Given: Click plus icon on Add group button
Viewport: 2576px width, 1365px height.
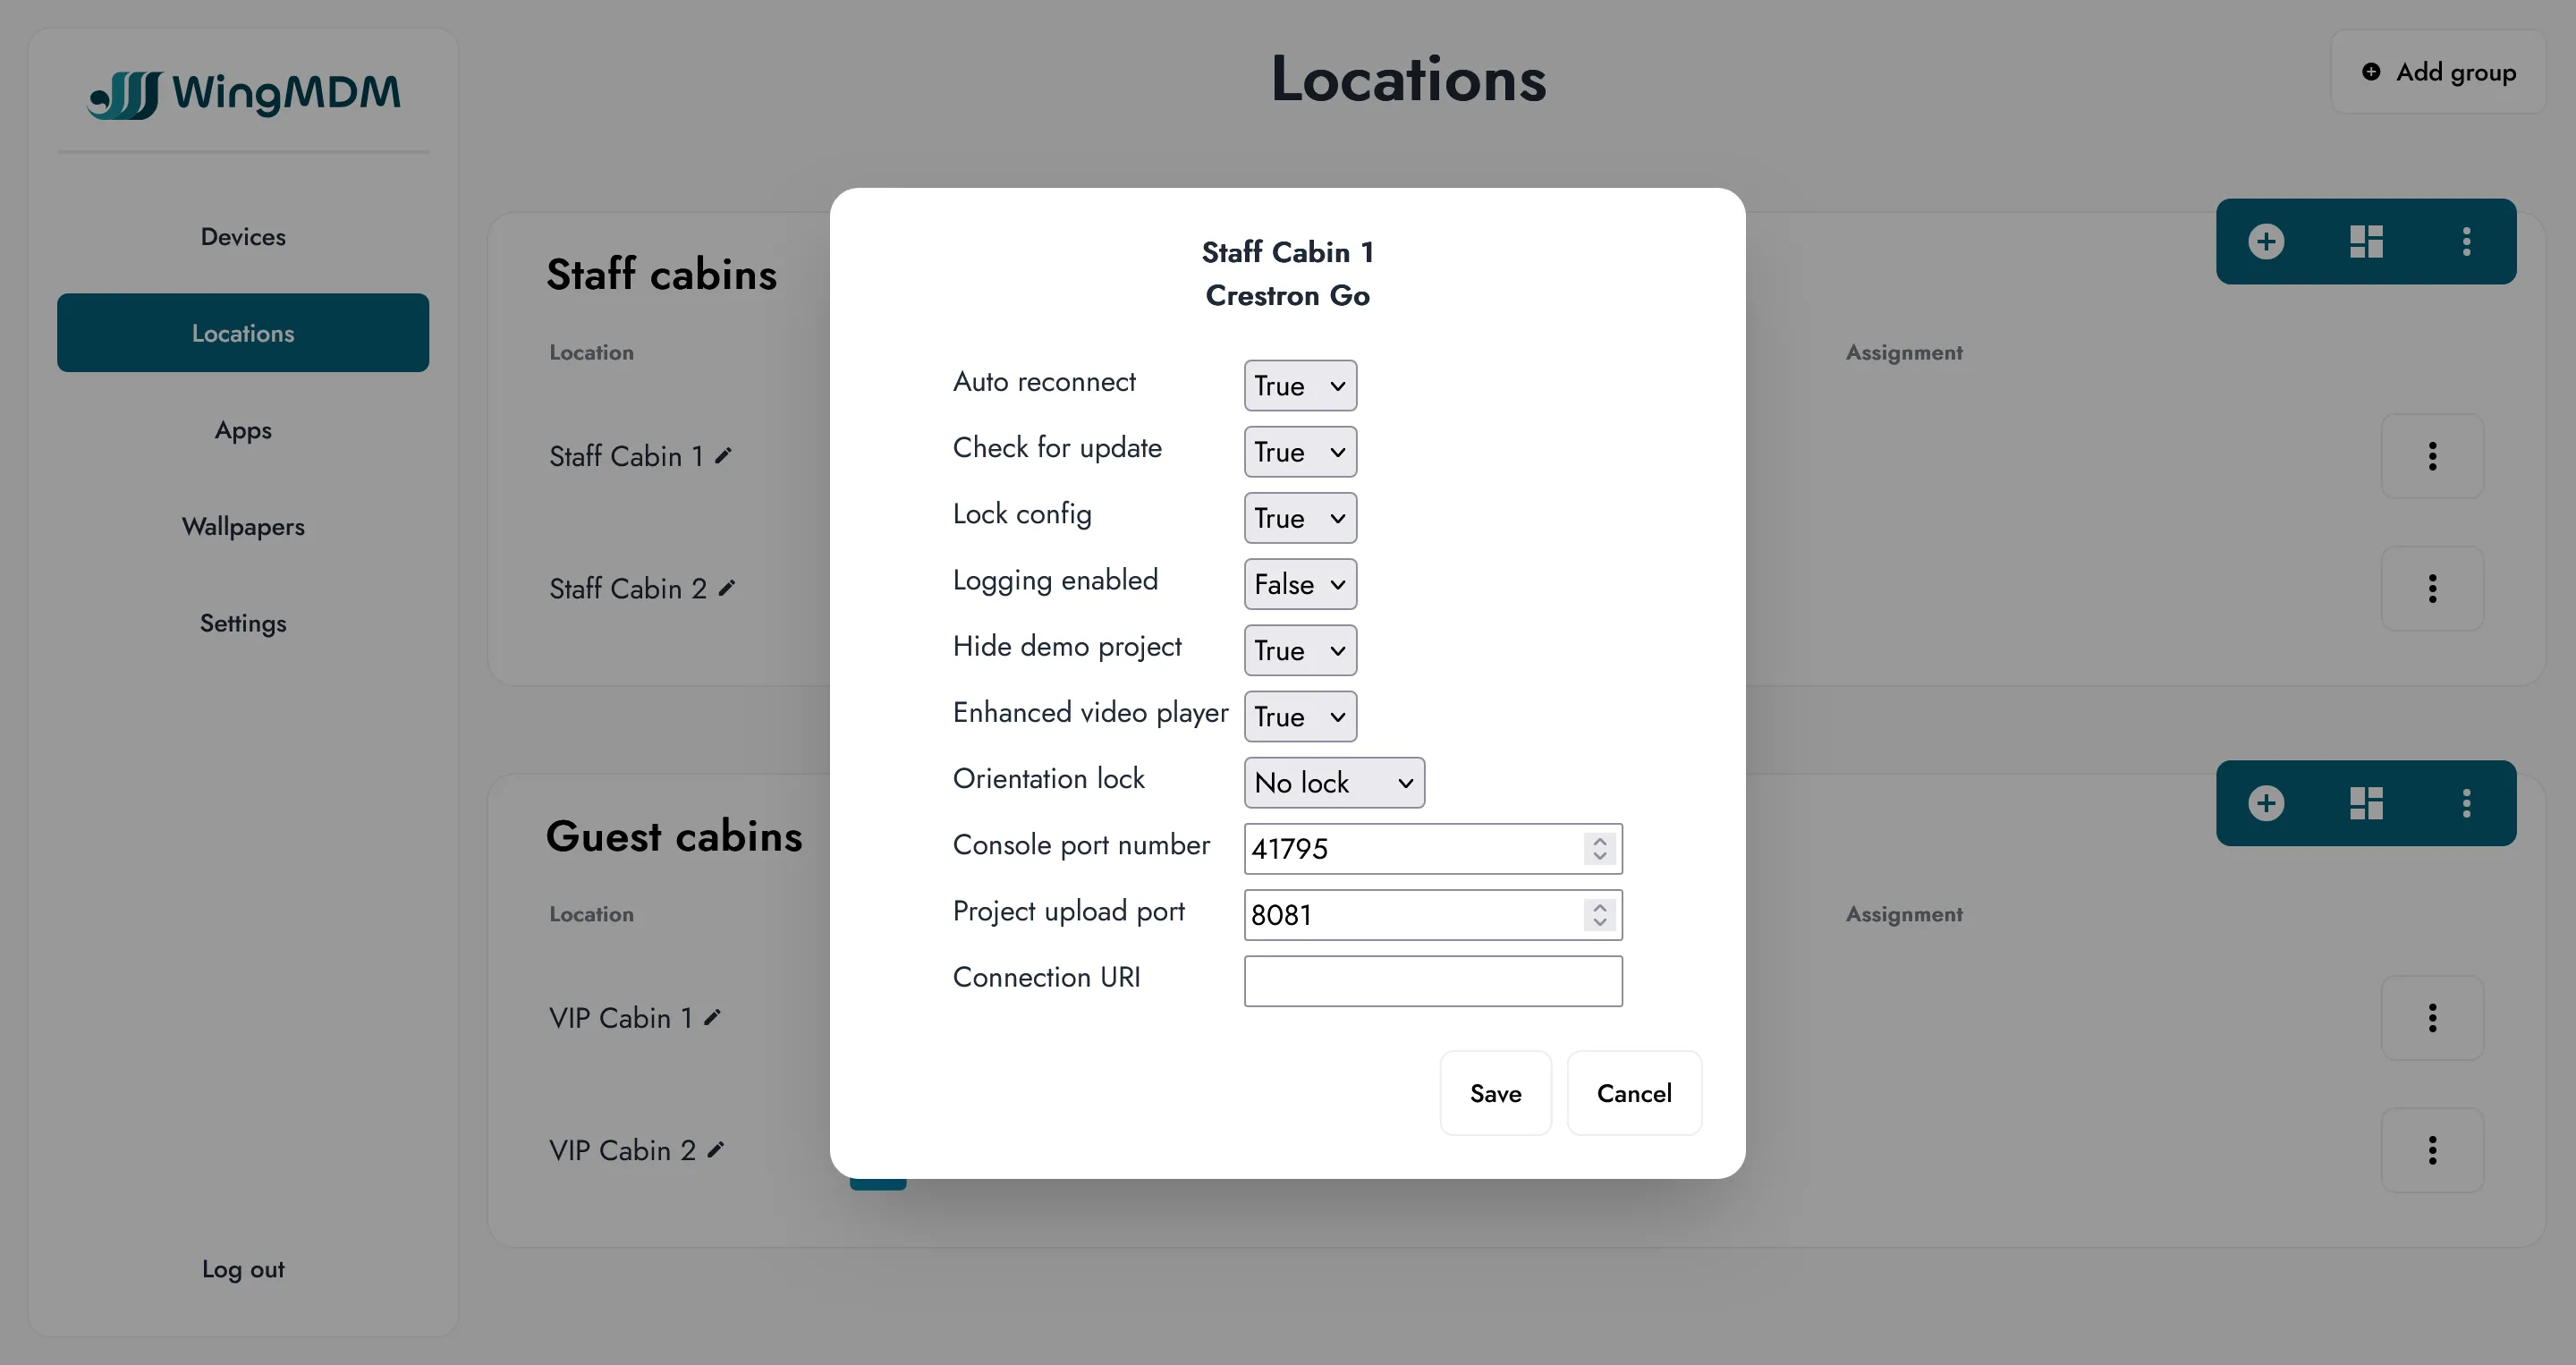Looking at the screenshot, I should tap(2371, 72).
